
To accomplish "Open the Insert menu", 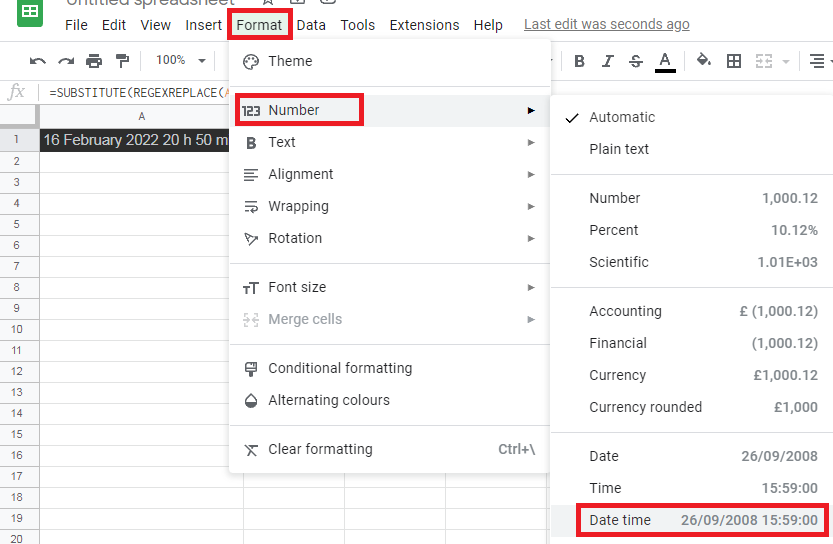I will 203,25.
